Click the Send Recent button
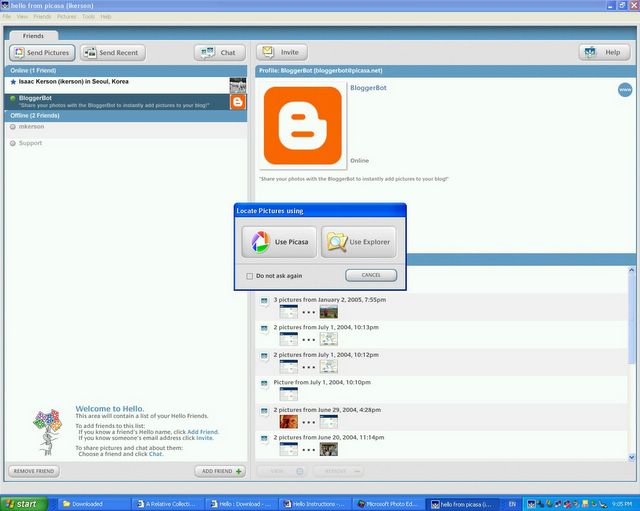This screenshot has height=511, width=640. (113, 53)
